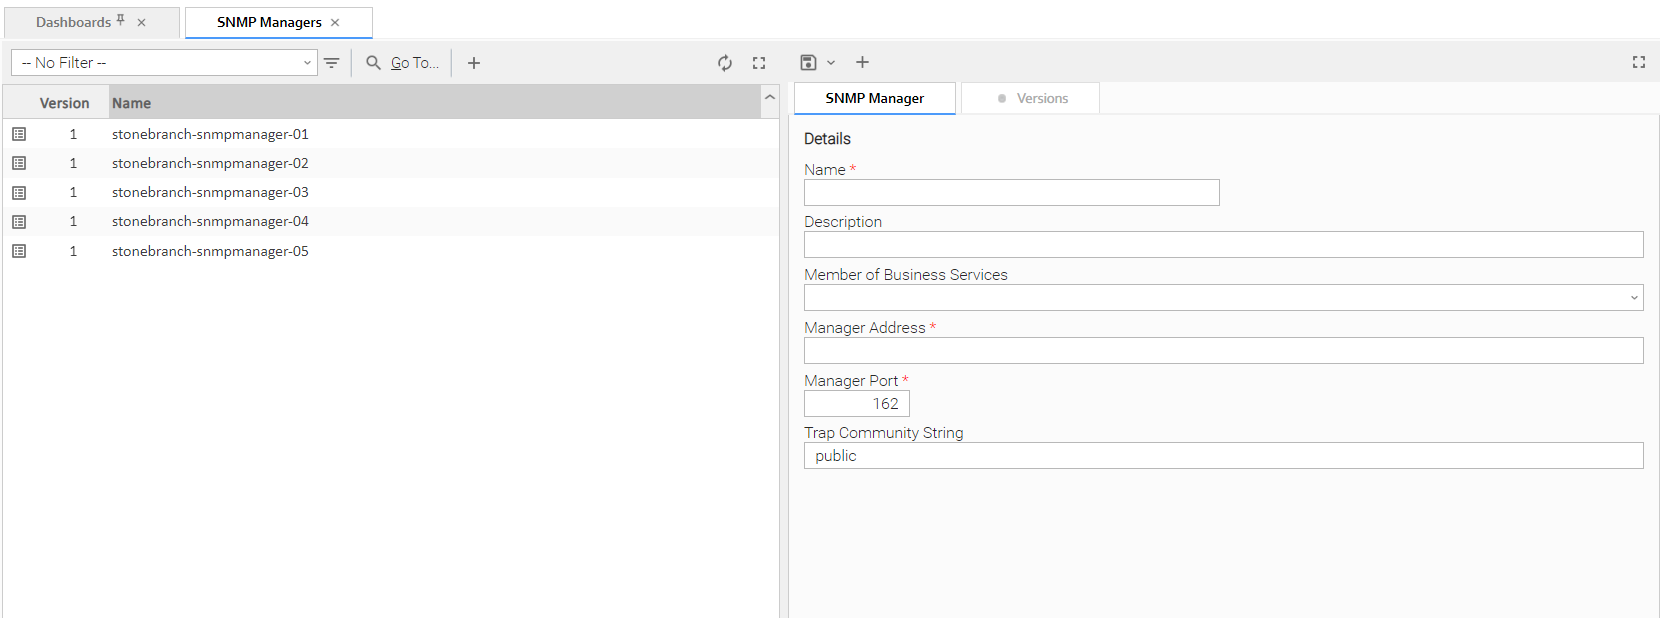The image size is (1660, 618).
Task: Close the SNMP Managers tab
Action: click(335, 22)
